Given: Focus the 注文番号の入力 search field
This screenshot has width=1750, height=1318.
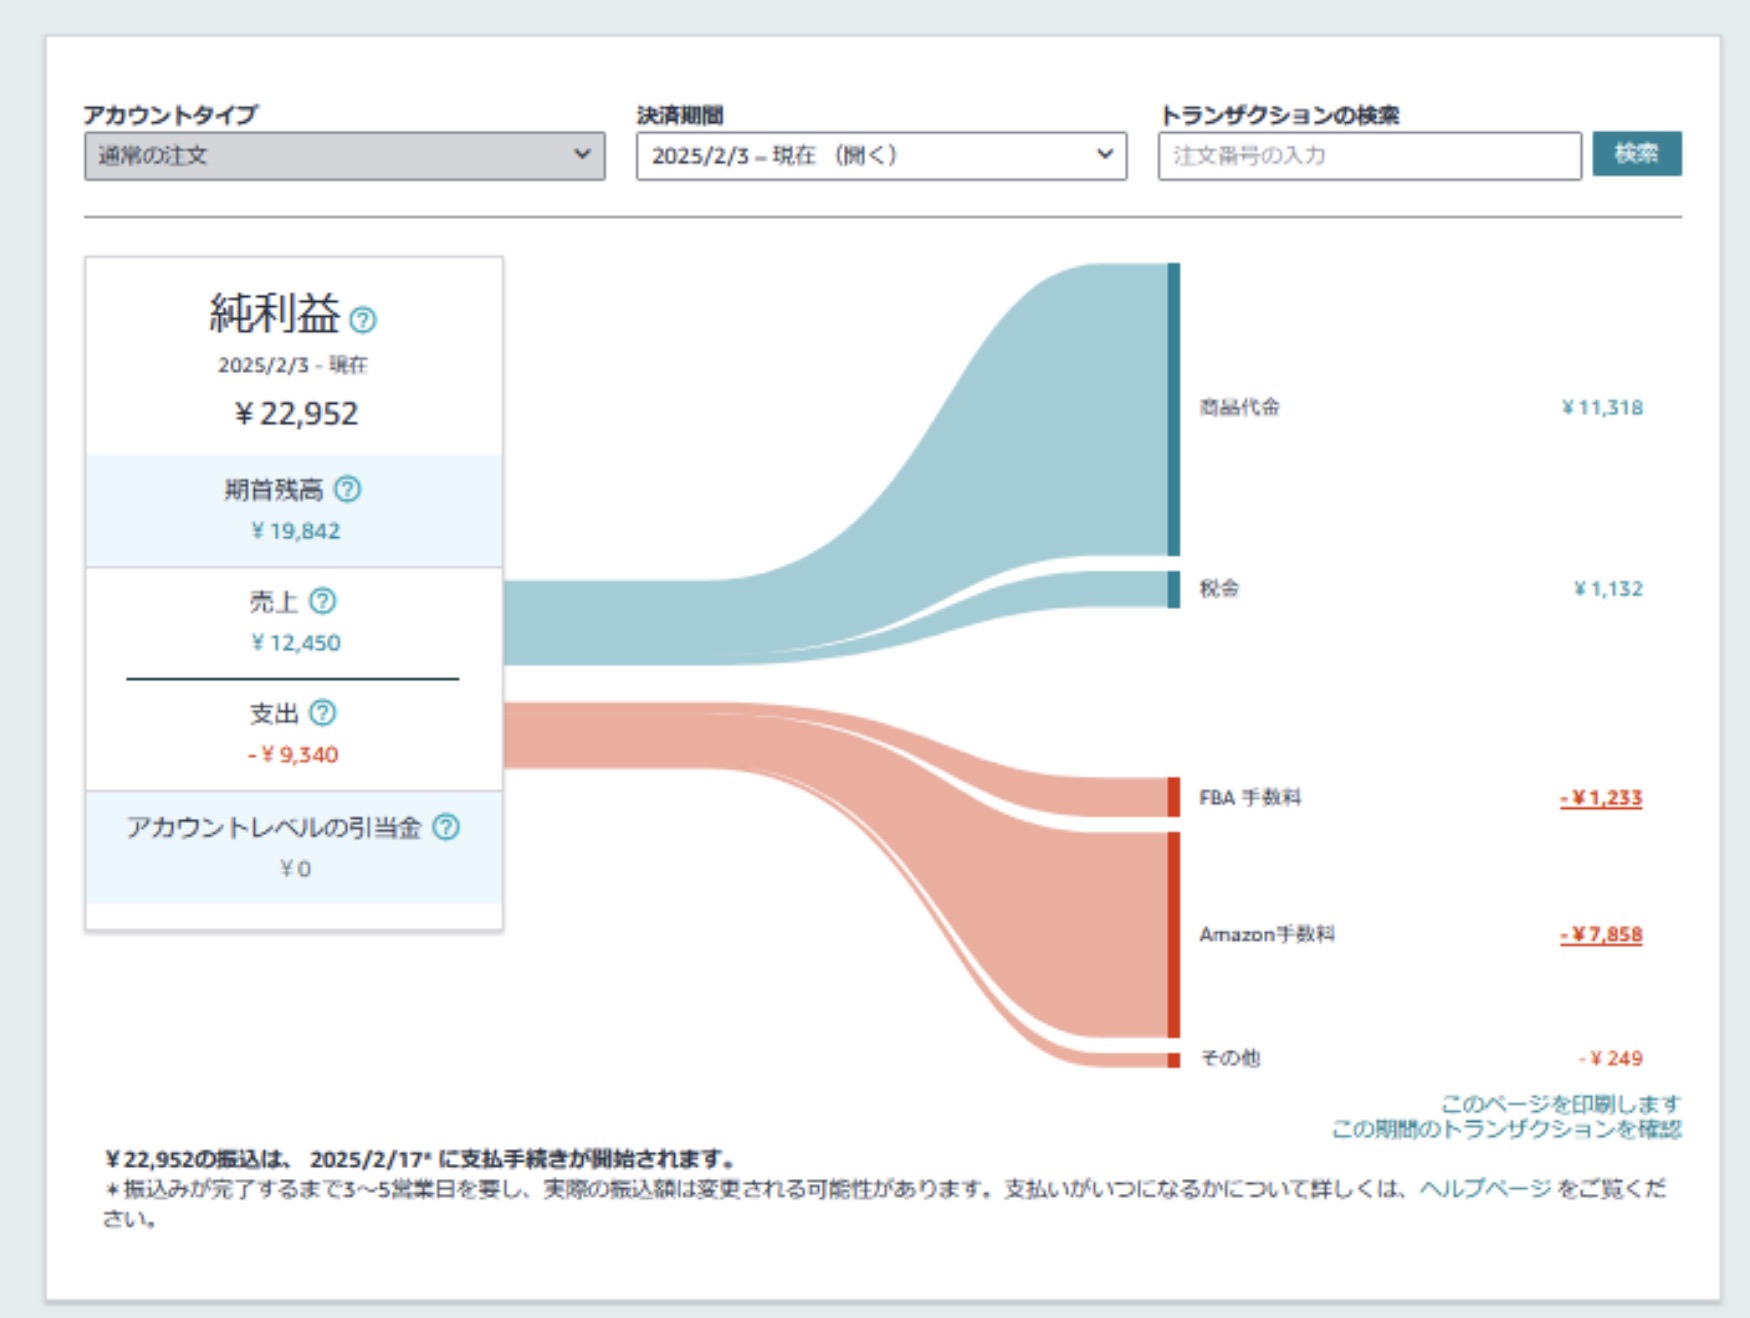Looking at the screenshot, I should [x=1370, y=156].
